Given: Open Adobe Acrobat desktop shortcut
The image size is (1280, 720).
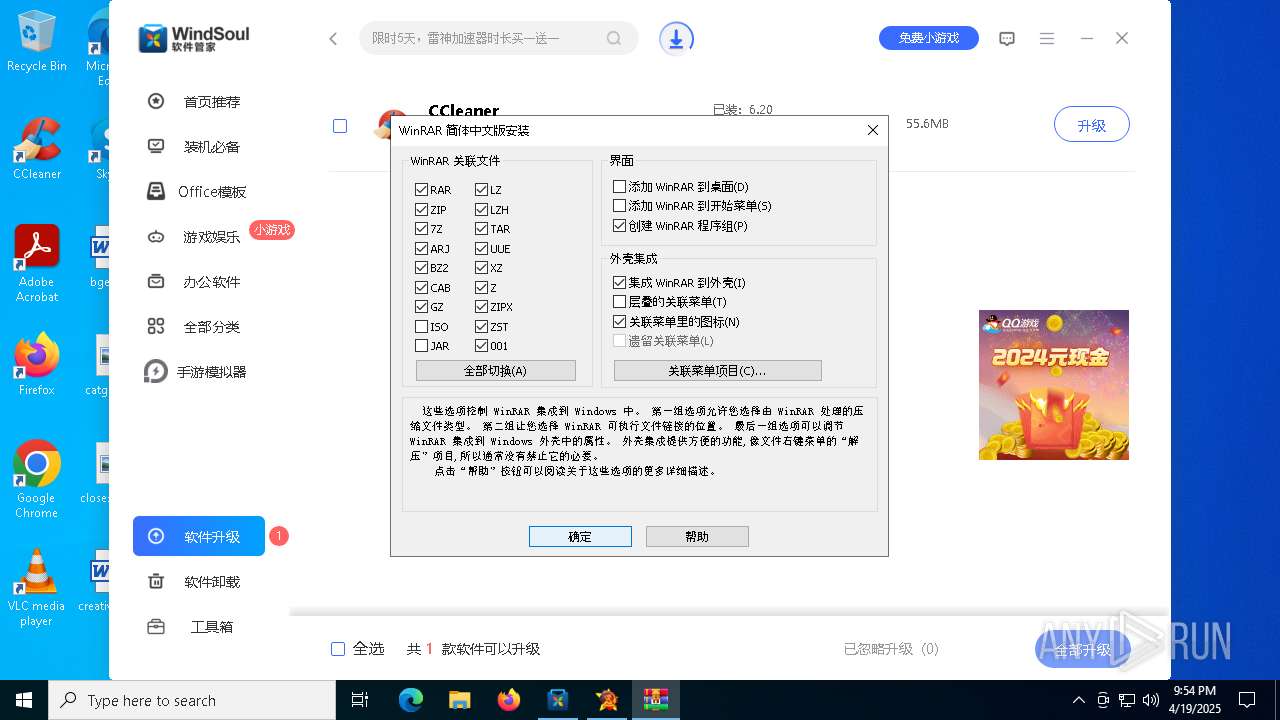Looking at the screenshot, I should pyautogui.click(x=37, y=264).
